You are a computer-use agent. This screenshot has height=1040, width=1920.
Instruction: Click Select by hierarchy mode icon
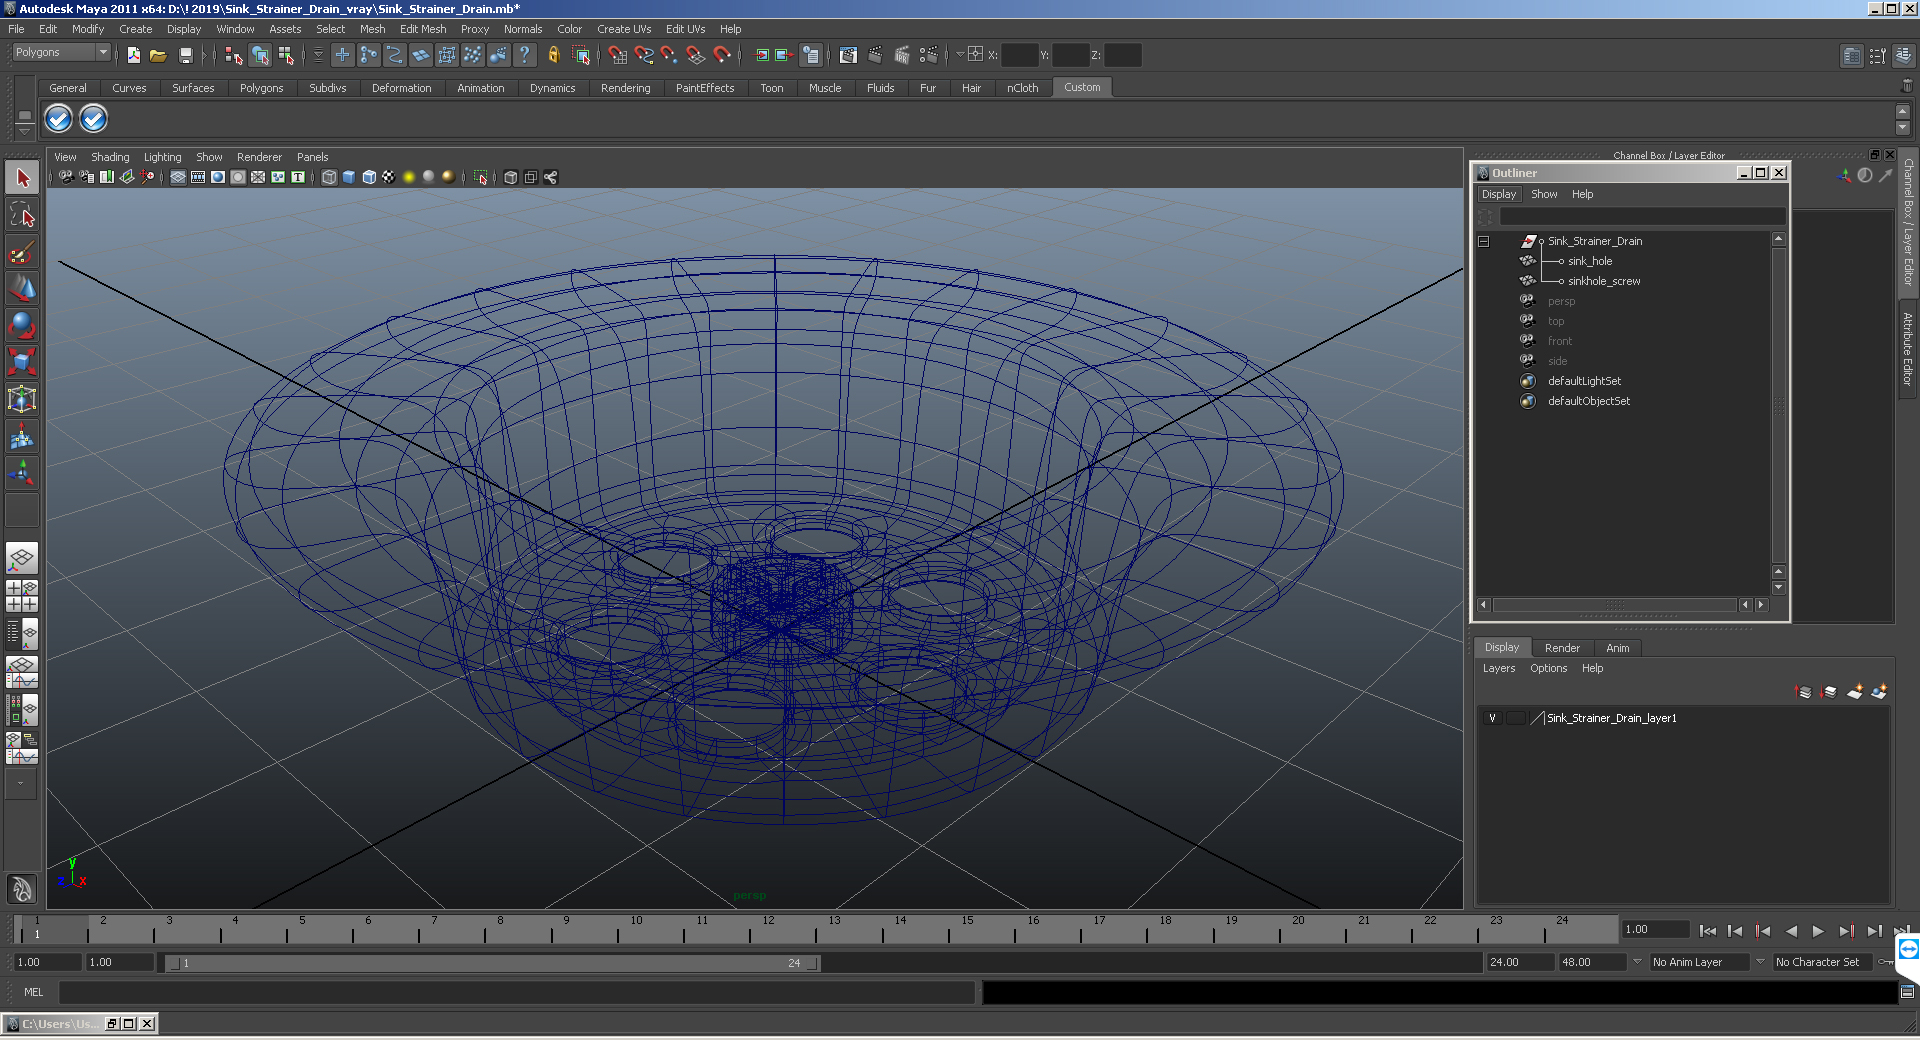click(234, 55)
